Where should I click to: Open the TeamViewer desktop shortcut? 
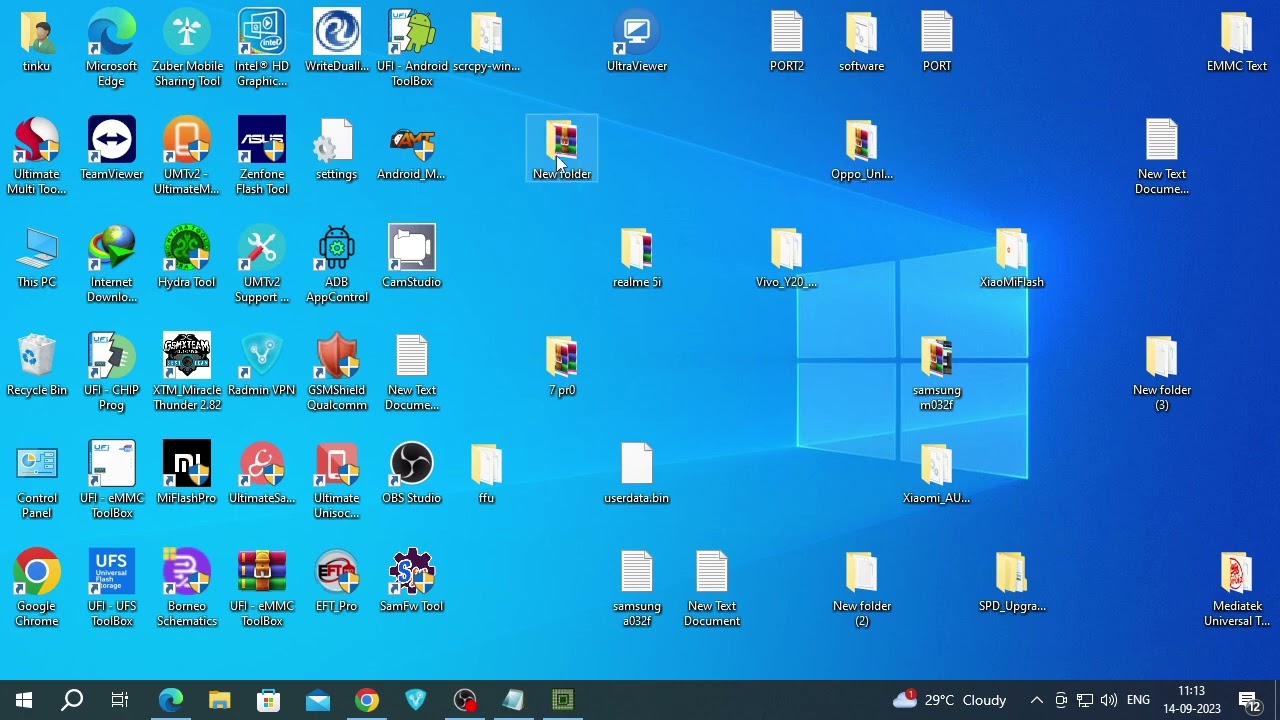[112, 150]
